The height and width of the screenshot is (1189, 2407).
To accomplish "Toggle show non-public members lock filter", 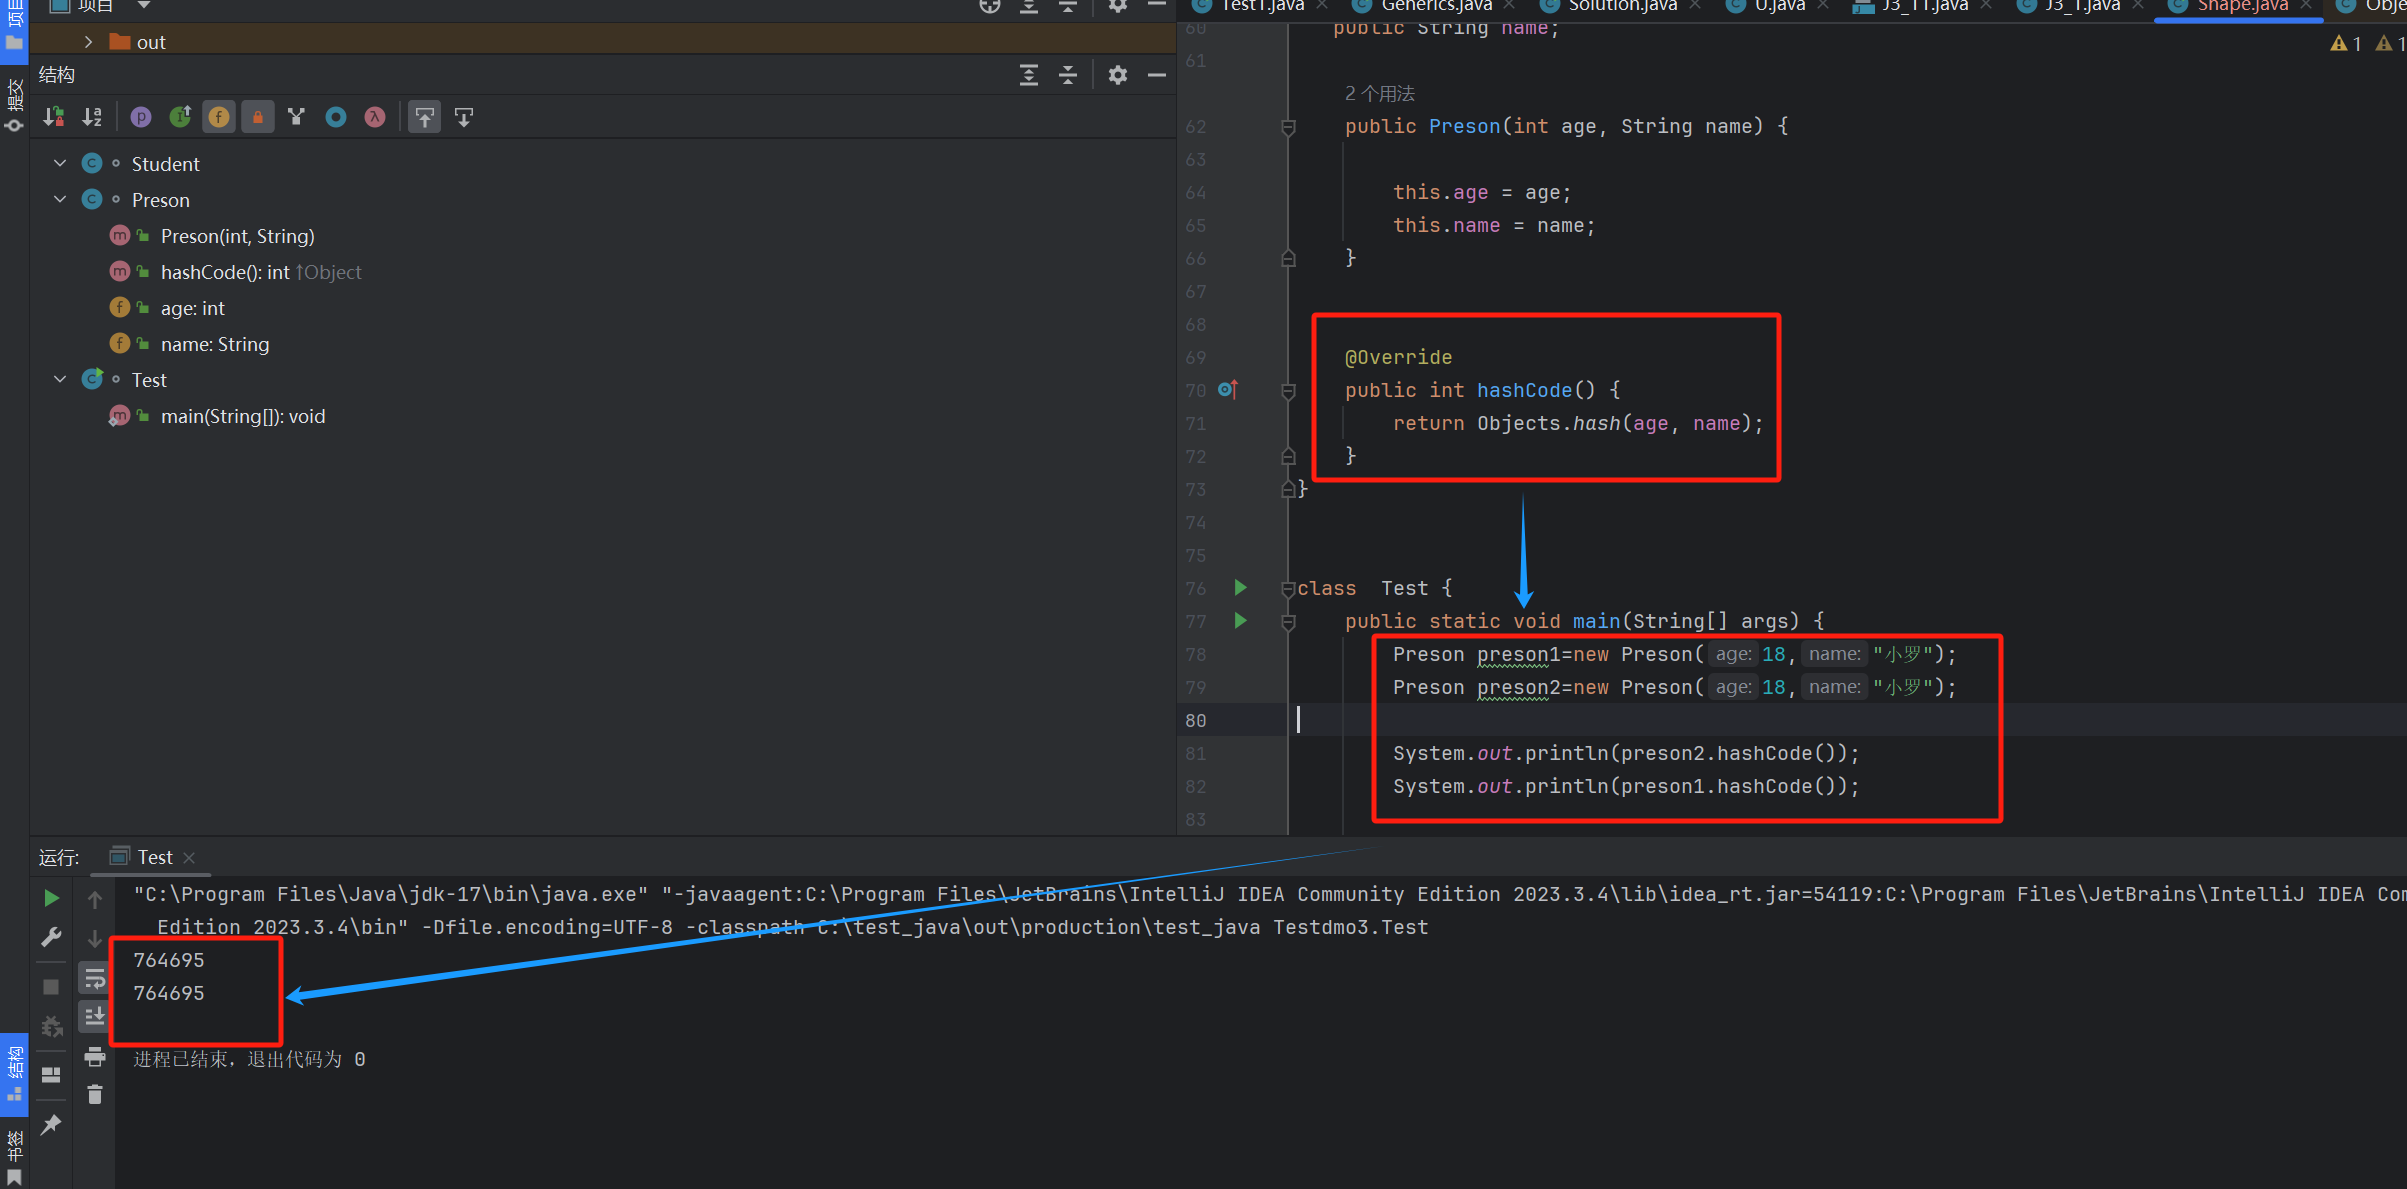I will [x=258, y=117].
